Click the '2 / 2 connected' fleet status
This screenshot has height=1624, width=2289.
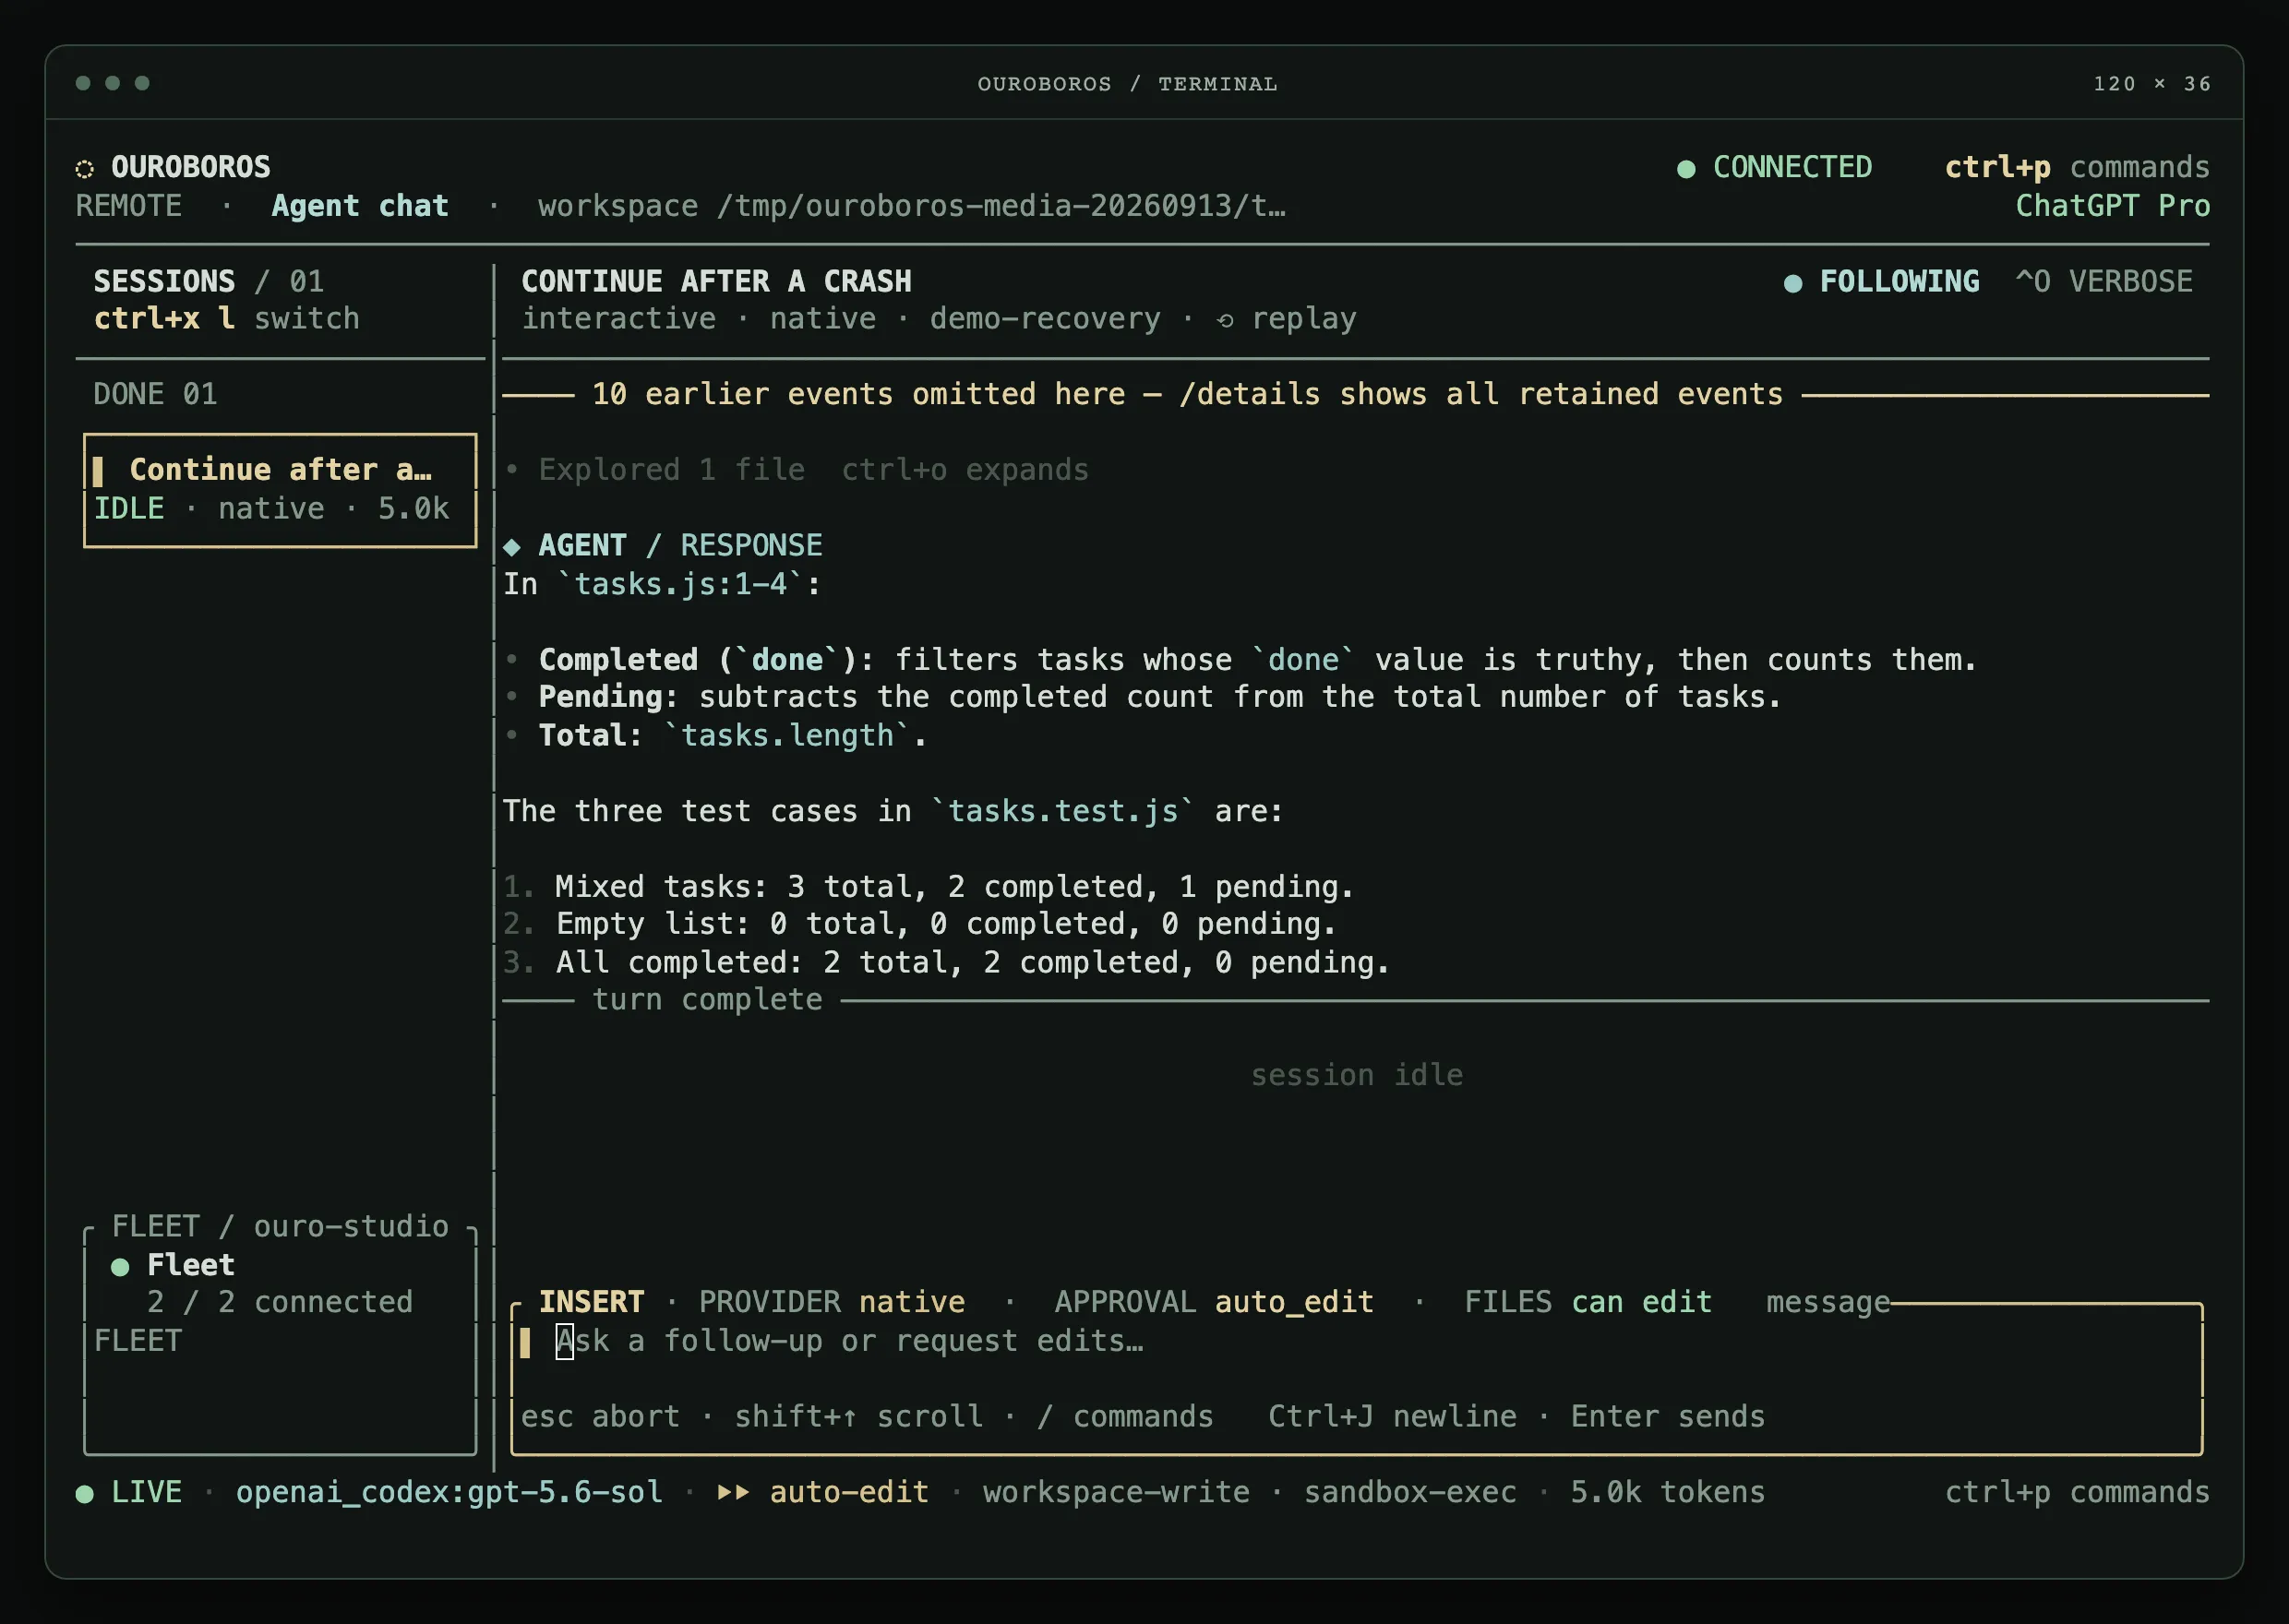click(279, 1302)
